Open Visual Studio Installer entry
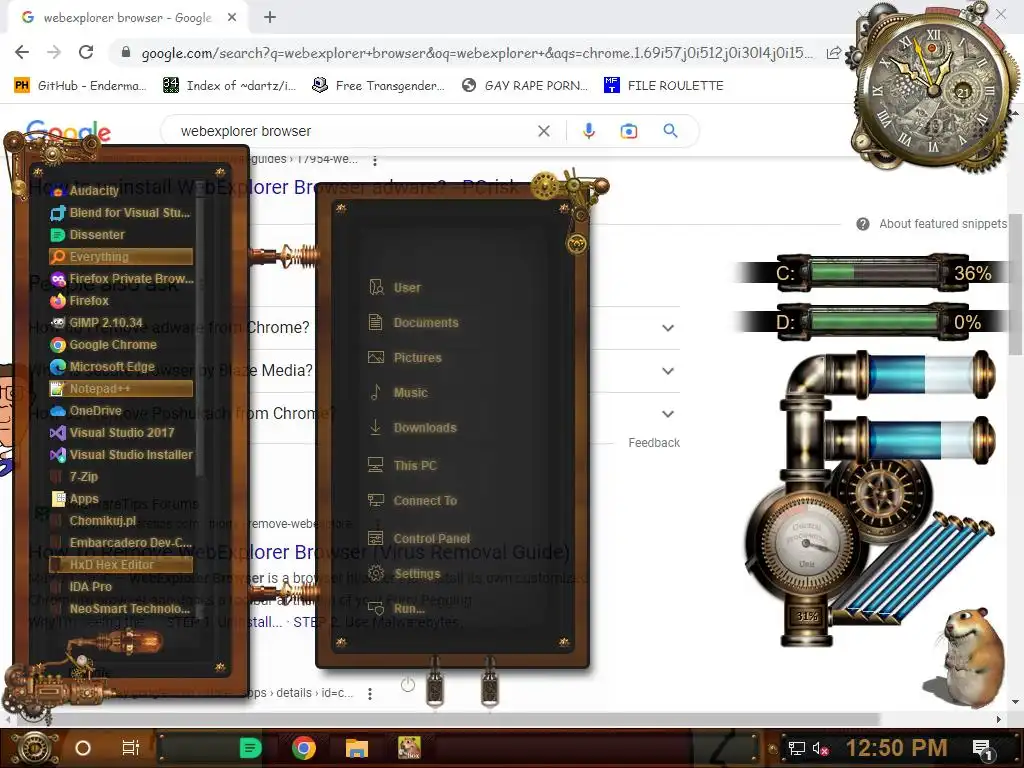The image size is (1024, 768). (x=121, y=455)
